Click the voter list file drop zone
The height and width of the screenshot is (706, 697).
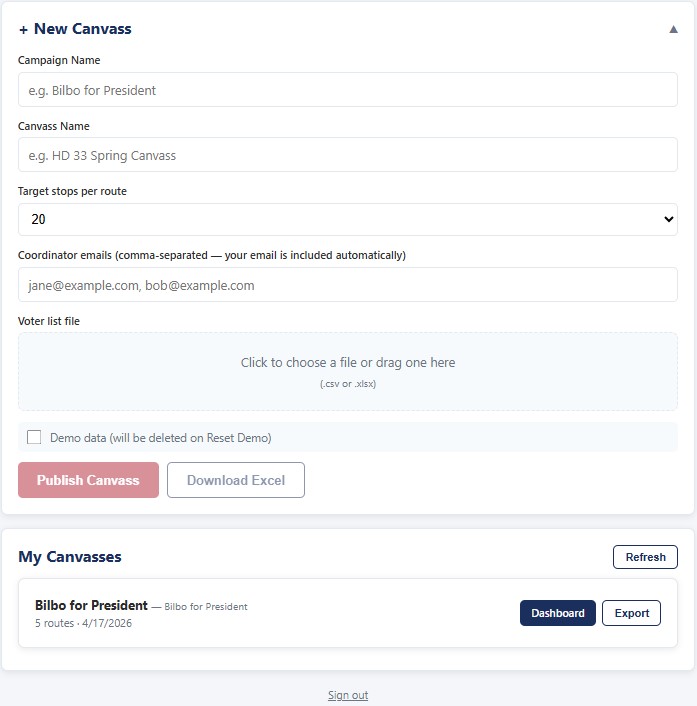(347, 371)
